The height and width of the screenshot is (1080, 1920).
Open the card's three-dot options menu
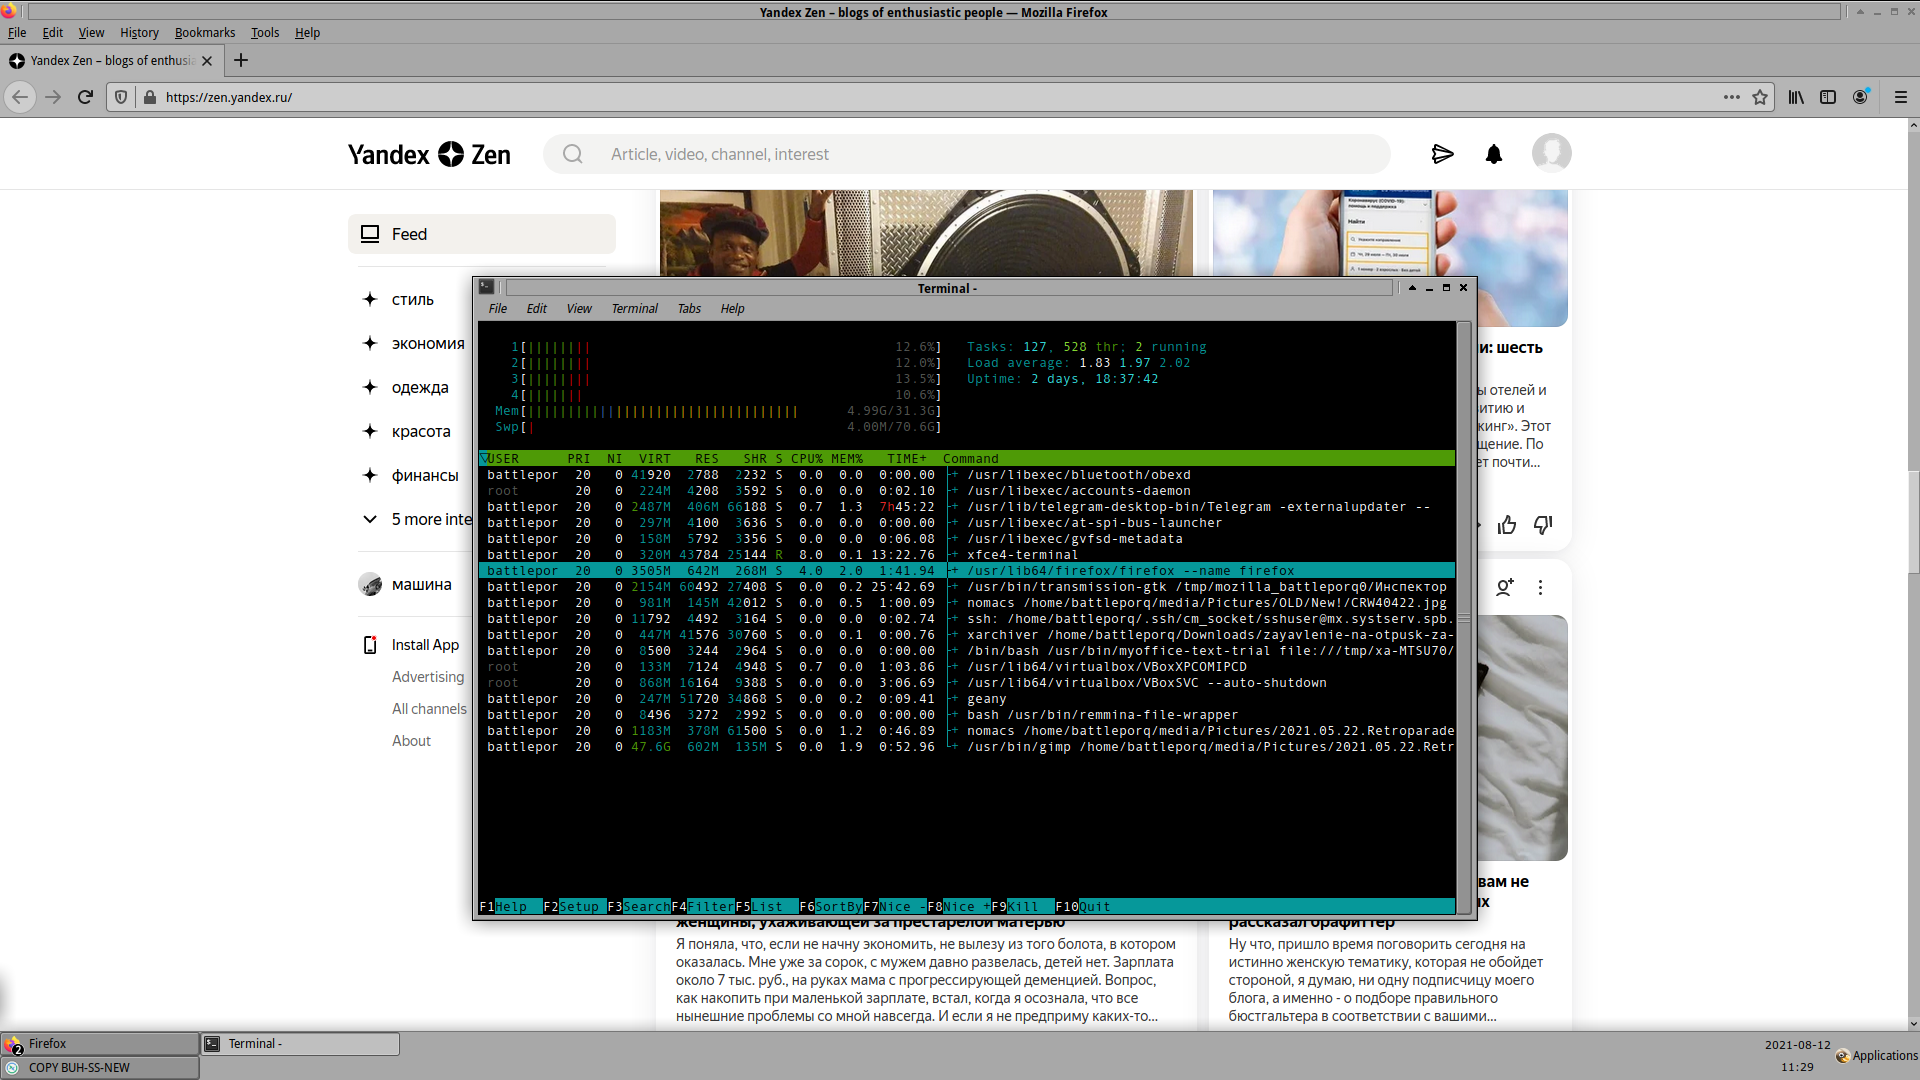coord(1540,588)
